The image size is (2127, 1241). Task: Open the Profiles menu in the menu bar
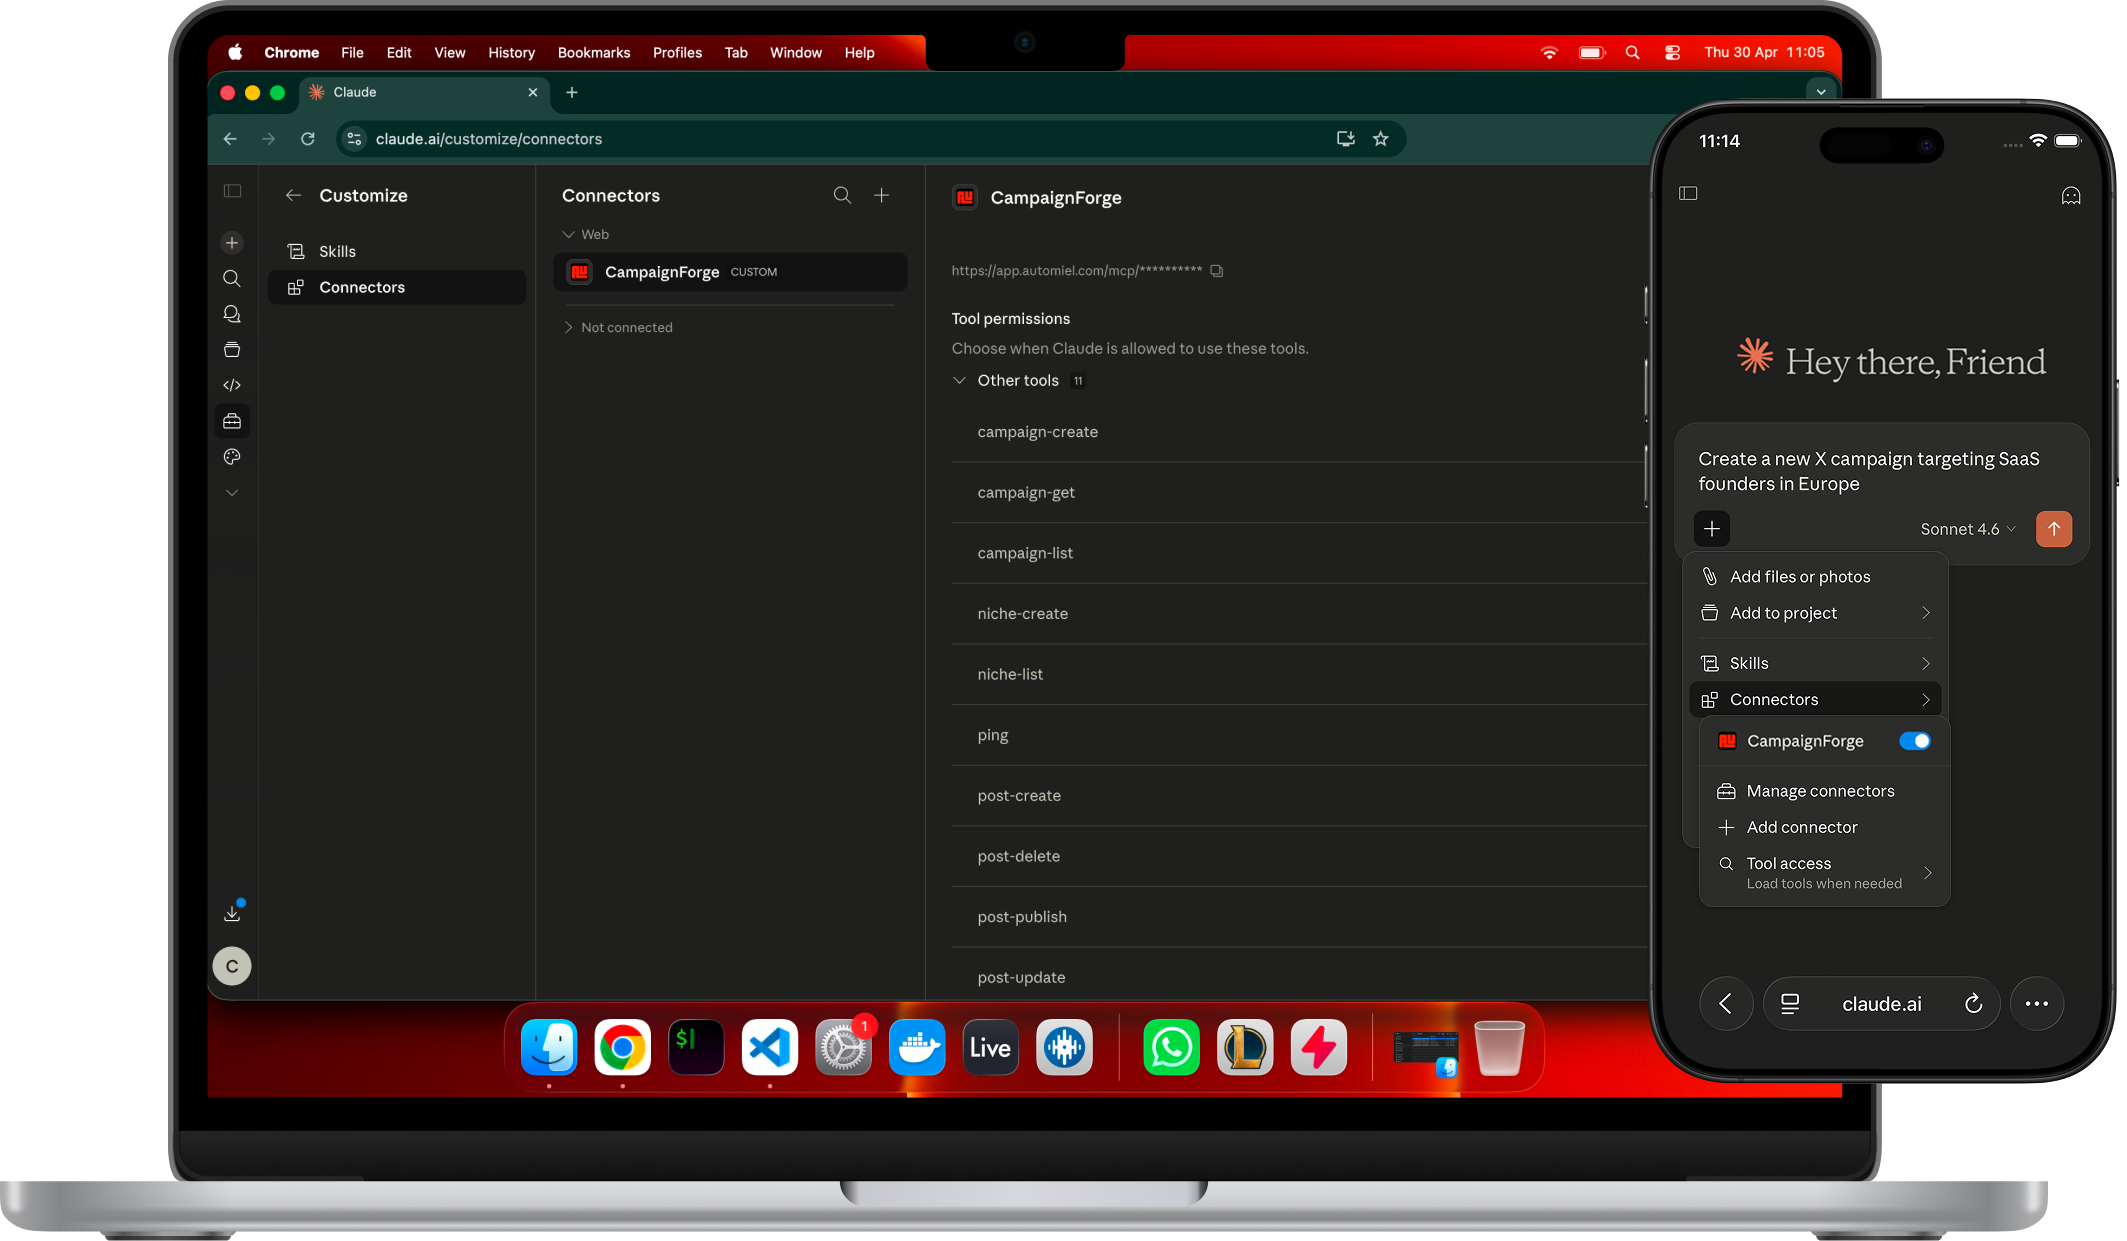pyautogui.click(x=677, y=53)
